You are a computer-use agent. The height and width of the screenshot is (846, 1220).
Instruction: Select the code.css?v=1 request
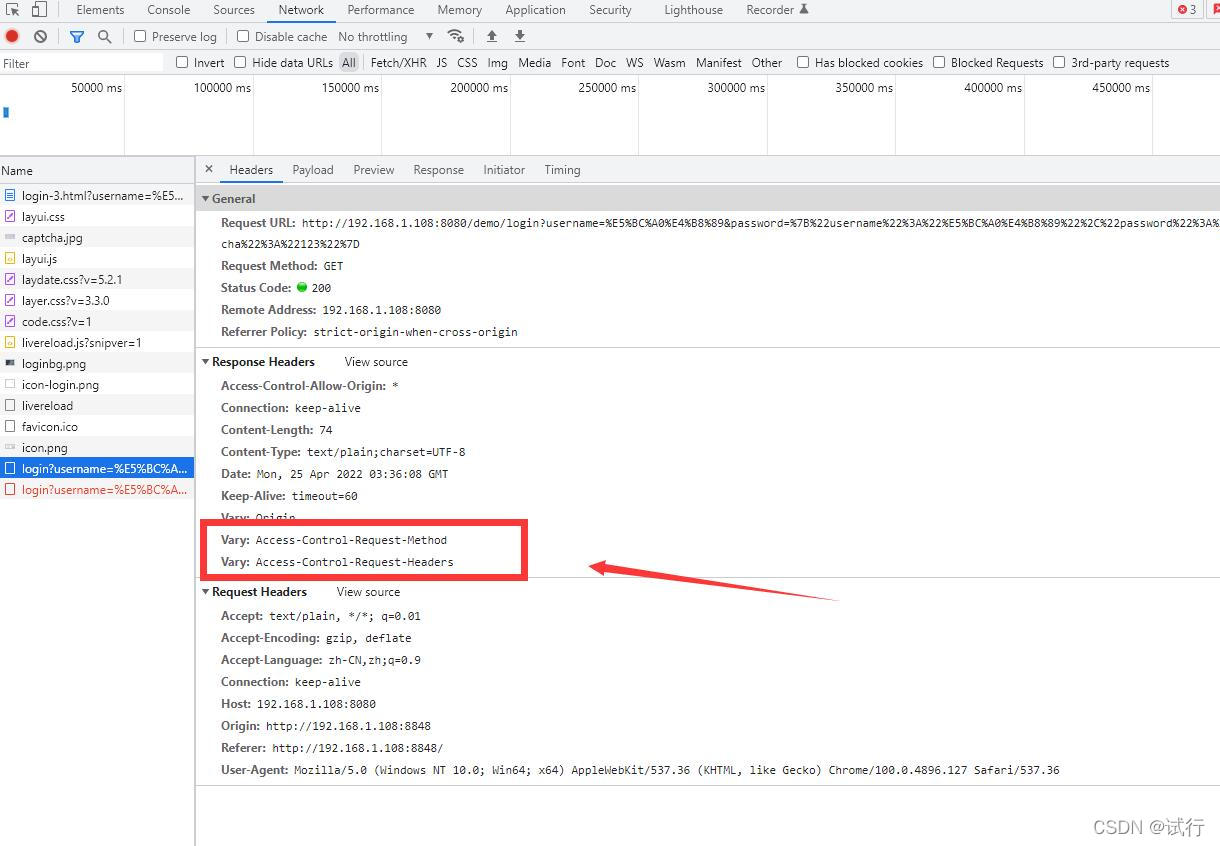click(97, 321)
